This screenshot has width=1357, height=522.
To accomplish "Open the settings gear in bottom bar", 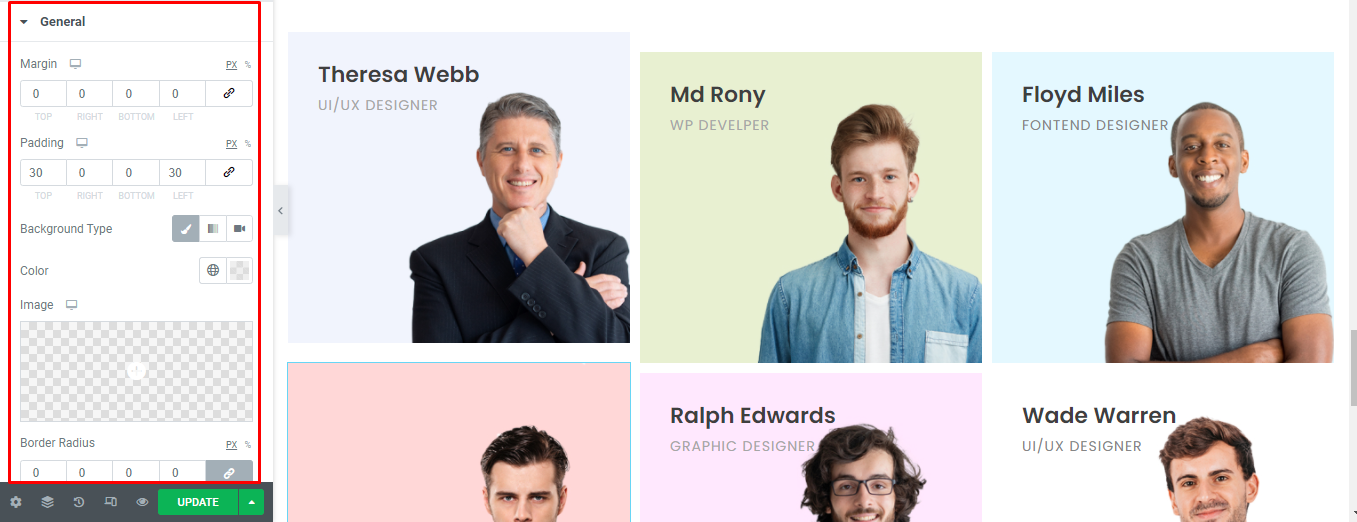I will coord(16,502).
